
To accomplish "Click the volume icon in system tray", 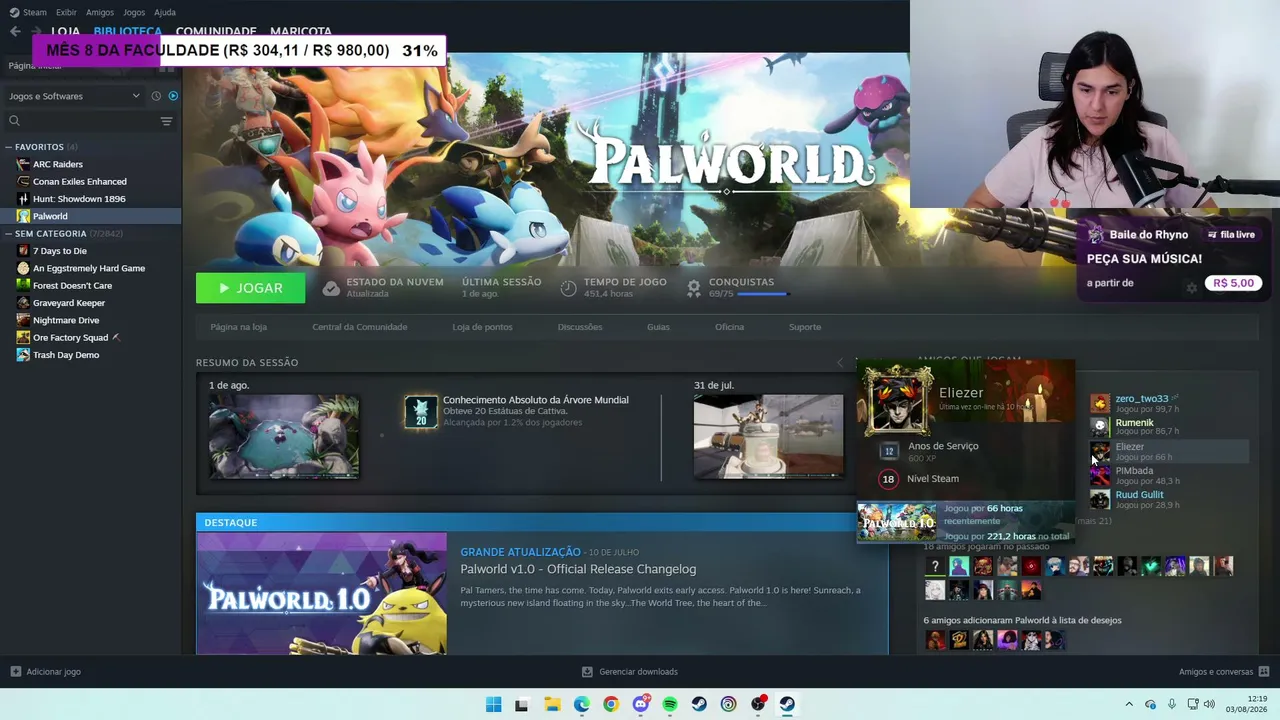I will click(1209, 704).
